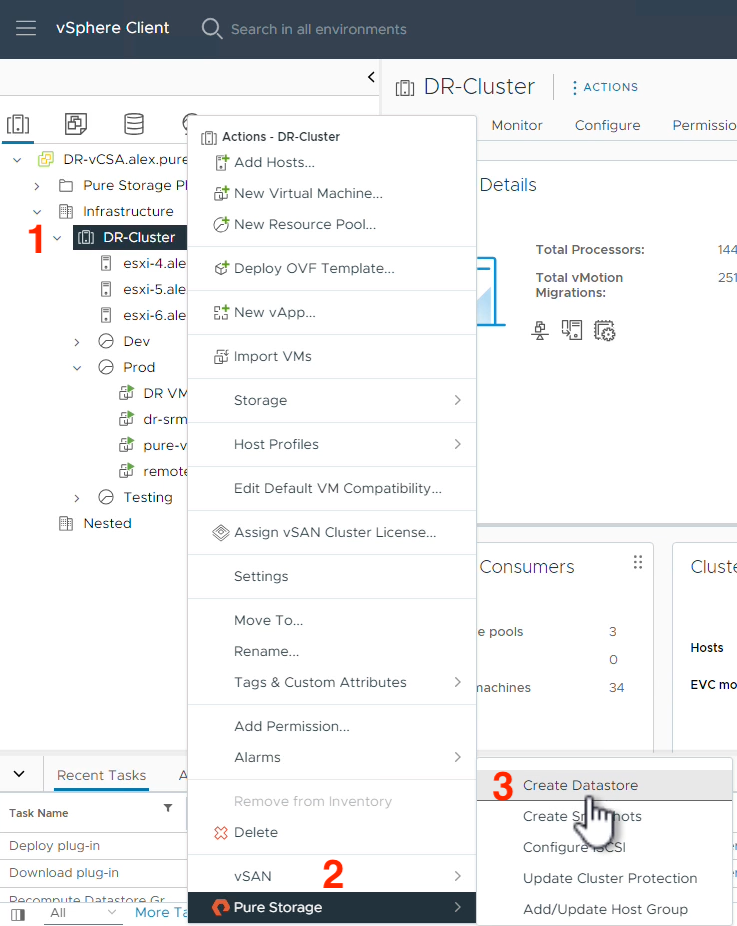Click the DR-Cluster header cluster icon
The image size is (737, 926).
click(405, 88)
